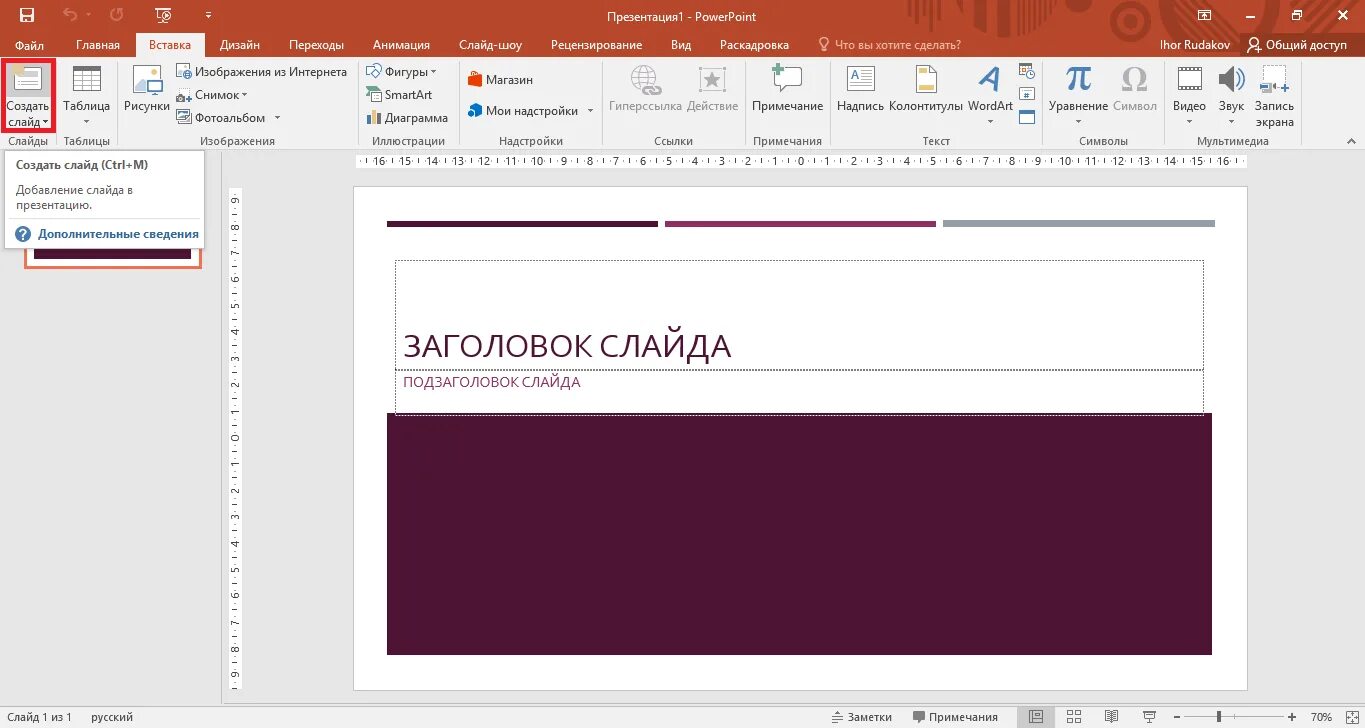Expand the WordArt dropdown arrow
This screenshot has width=1365, height=728.
990,122
